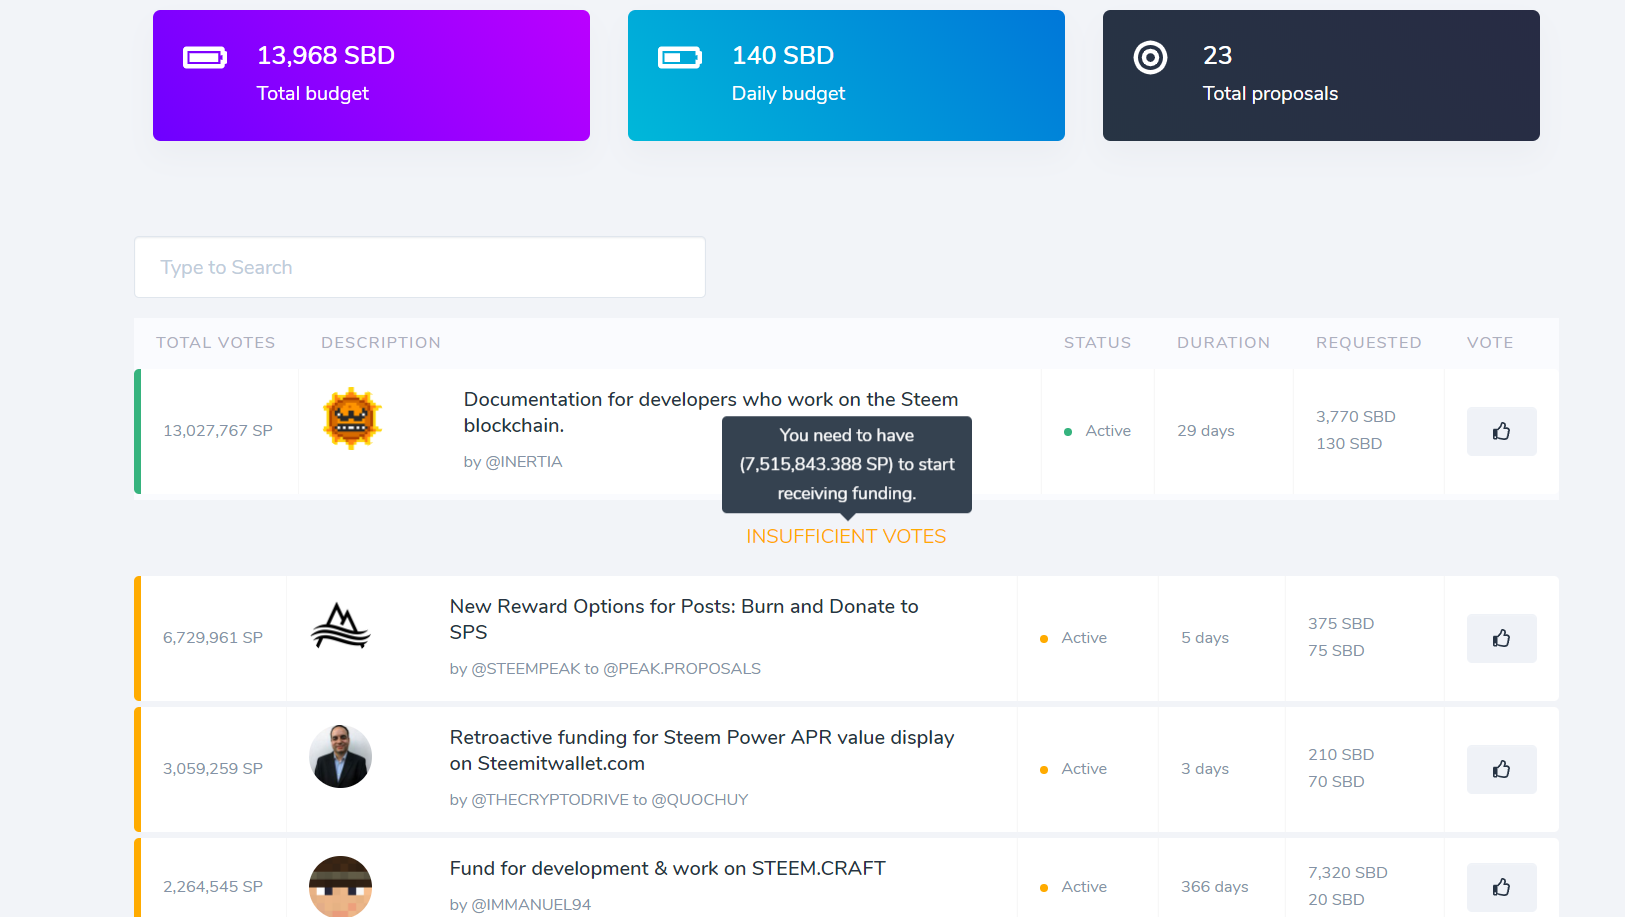1625x917 pixels.
Task: Click the 375 SBD requested amount
Action: 1341,624
